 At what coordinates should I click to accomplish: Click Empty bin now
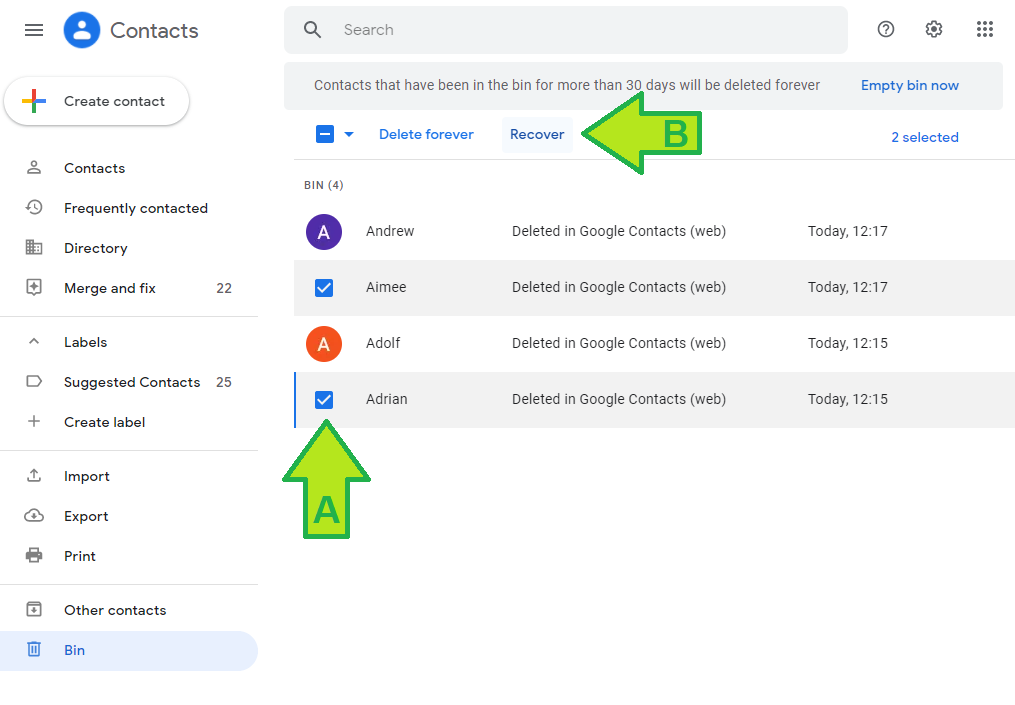pos(909,85)
